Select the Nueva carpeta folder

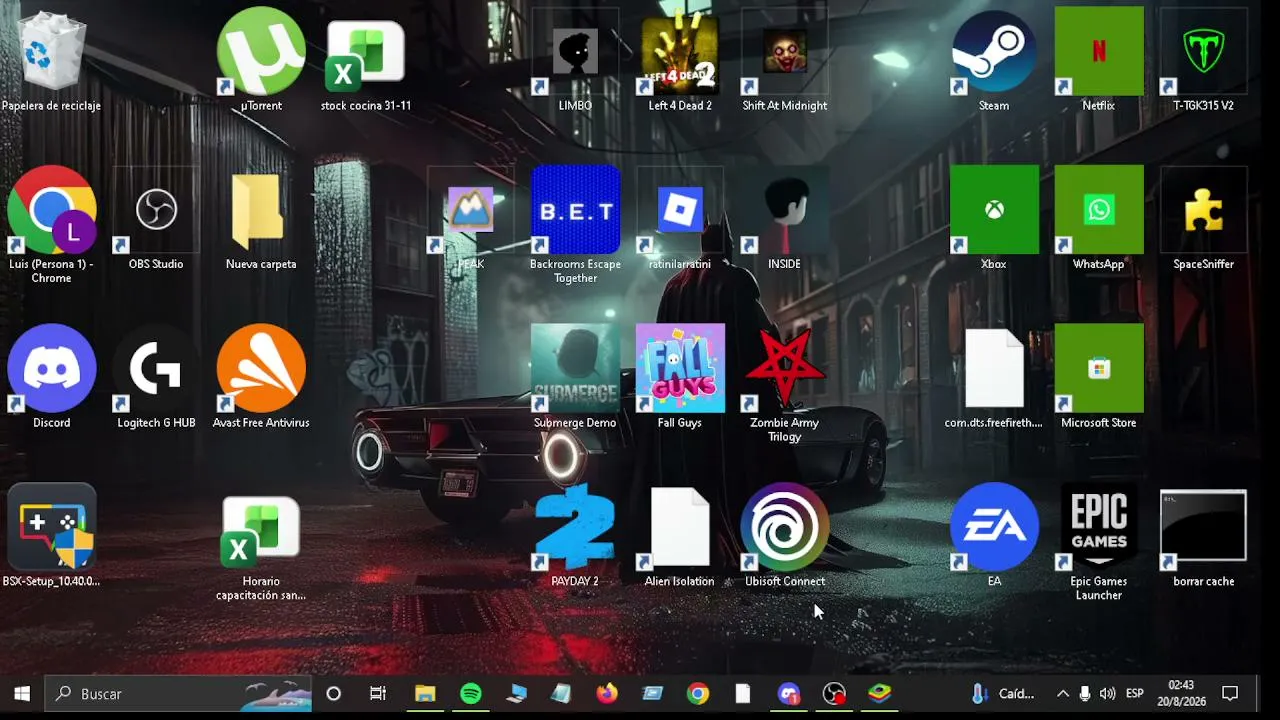pos(261,219)
